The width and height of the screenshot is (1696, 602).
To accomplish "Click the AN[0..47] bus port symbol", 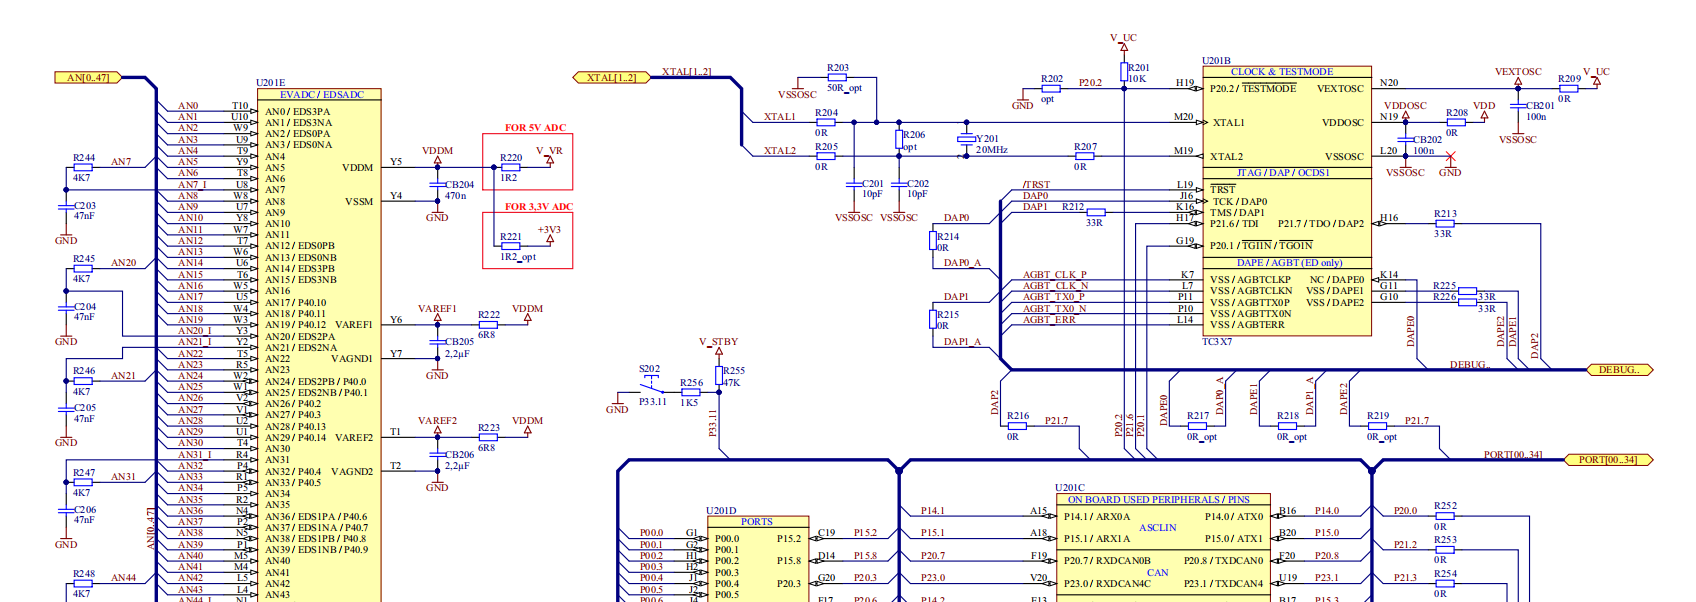I will coord(87,77).
